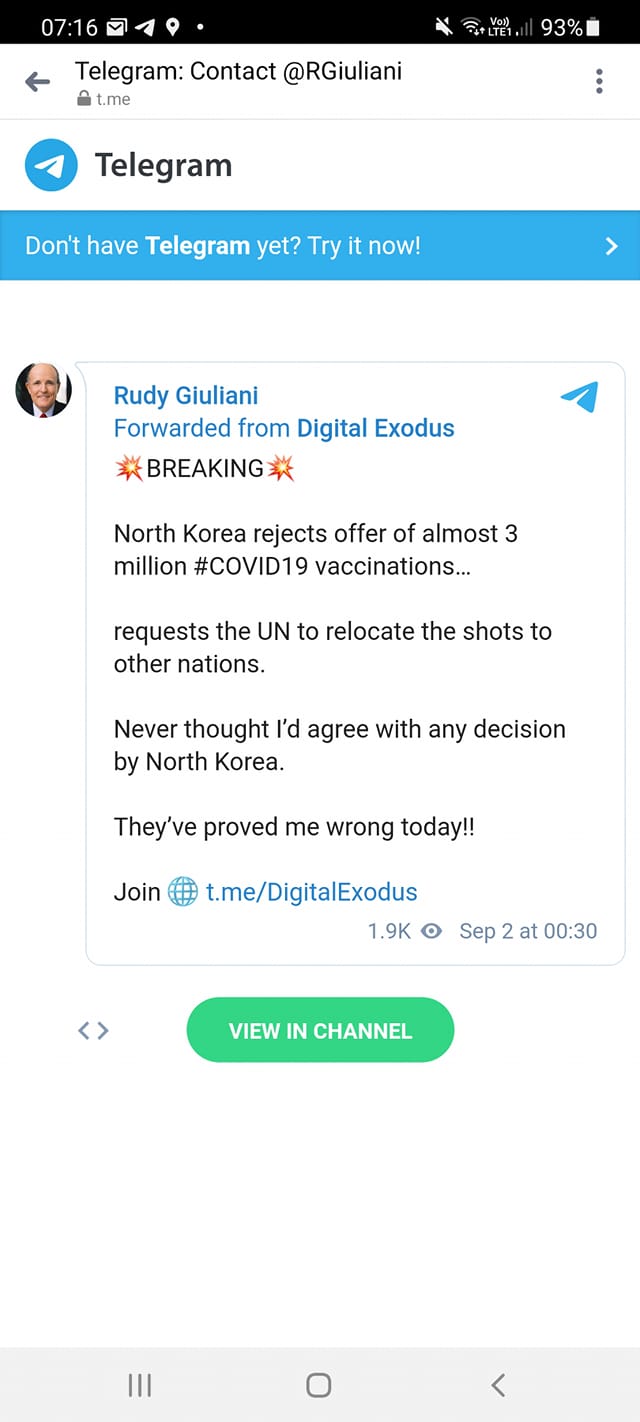640x1422 pixels.
Task: Open the browser overflow menu with three dots
Action: pyautogui.click(x=599, y=81)
